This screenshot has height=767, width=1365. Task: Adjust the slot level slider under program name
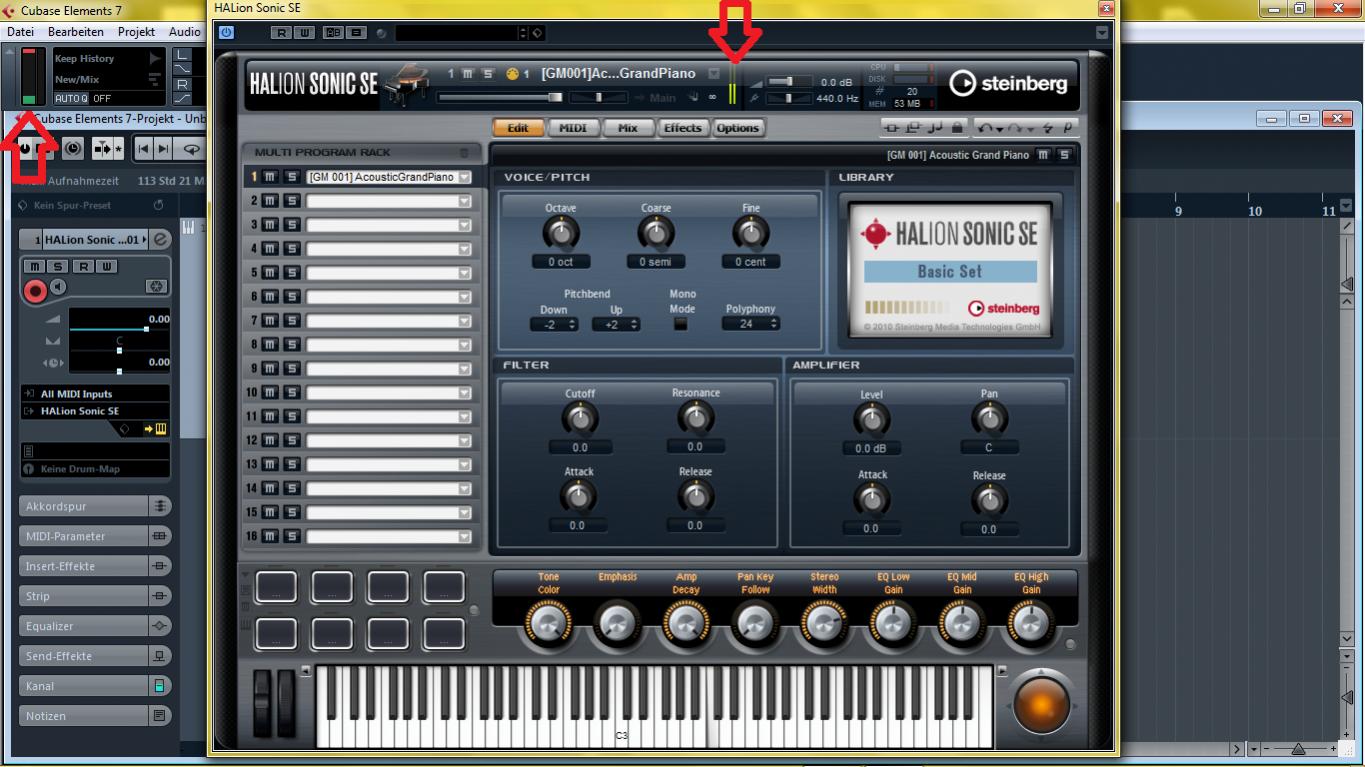pyautogui.click(x=500, y=97)
